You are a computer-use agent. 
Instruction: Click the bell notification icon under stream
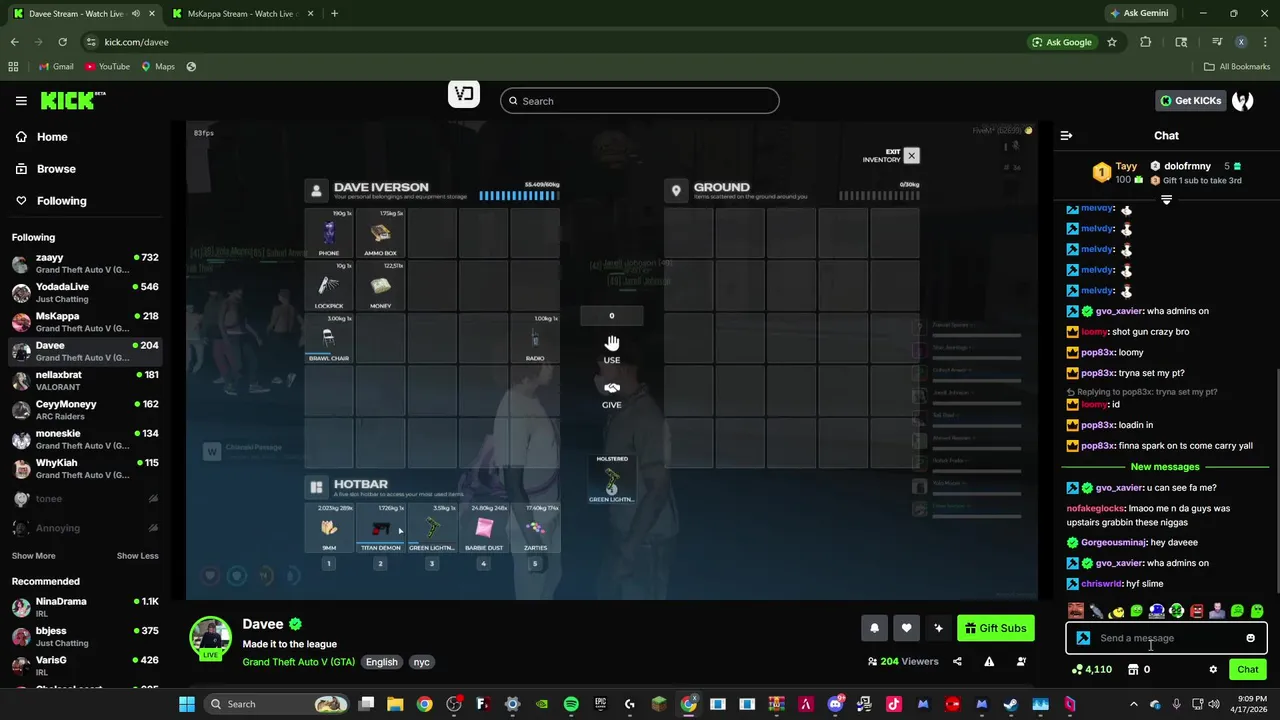[874, 628]
